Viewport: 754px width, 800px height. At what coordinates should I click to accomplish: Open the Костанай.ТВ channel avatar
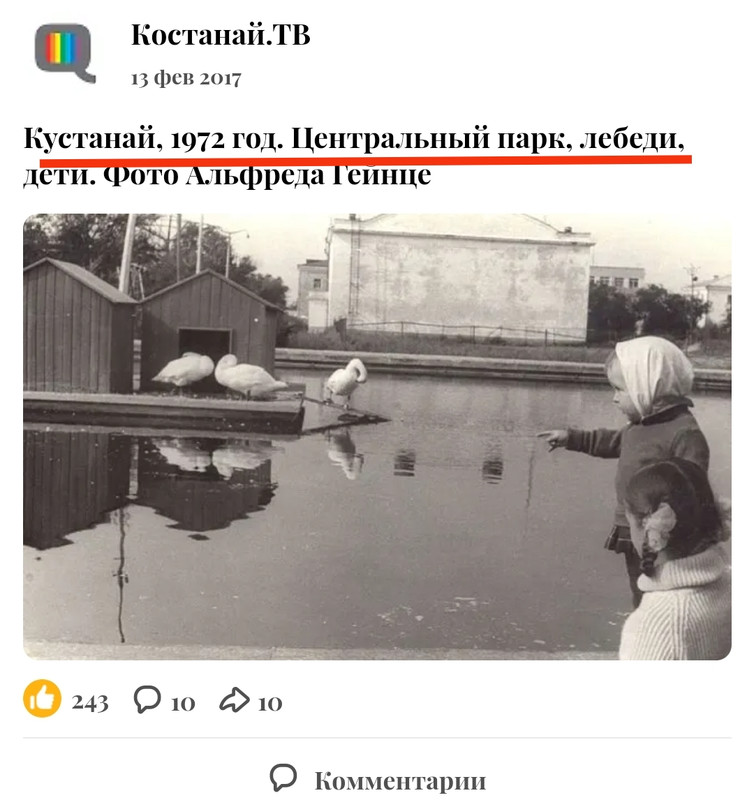click(65, 52)
